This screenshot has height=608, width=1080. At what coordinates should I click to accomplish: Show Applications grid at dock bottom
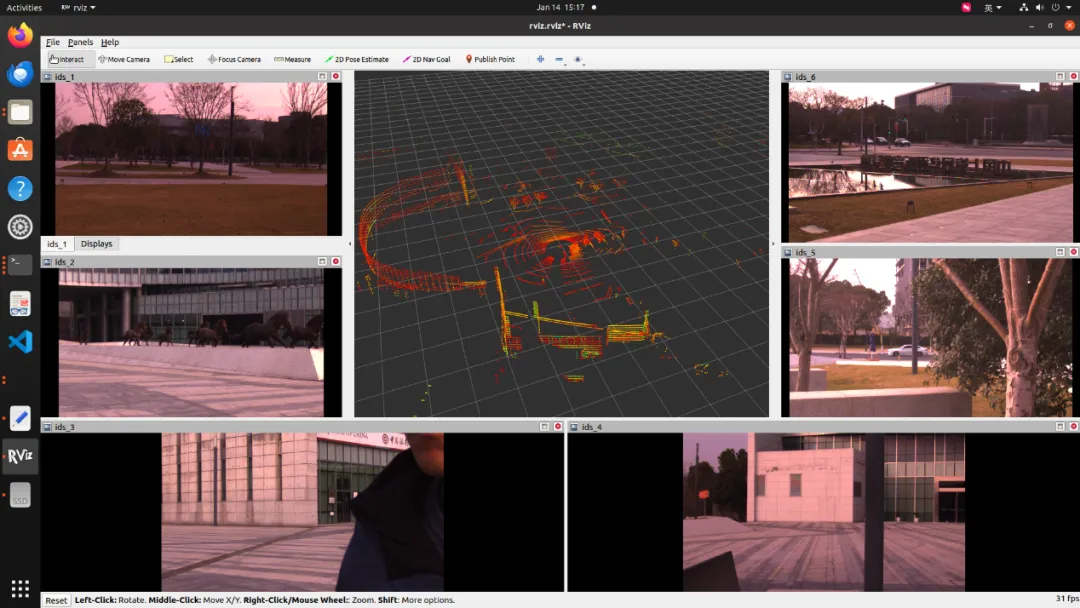[20, 589]
